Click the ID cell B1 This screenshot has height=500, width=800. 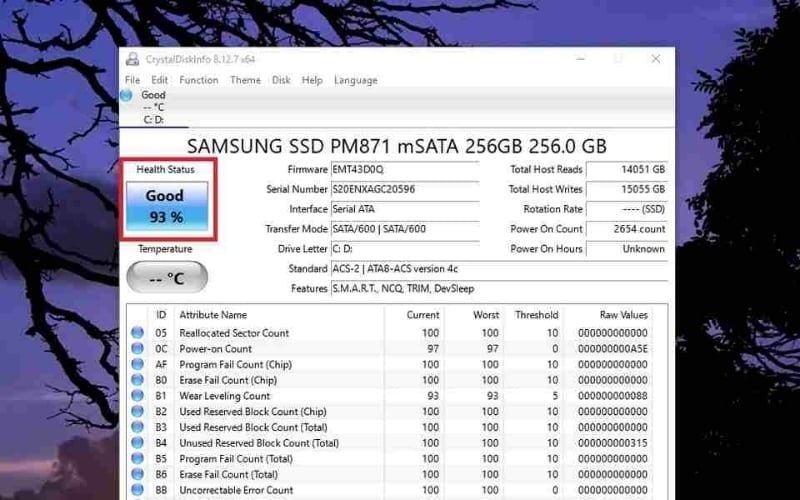click(161, 396)
